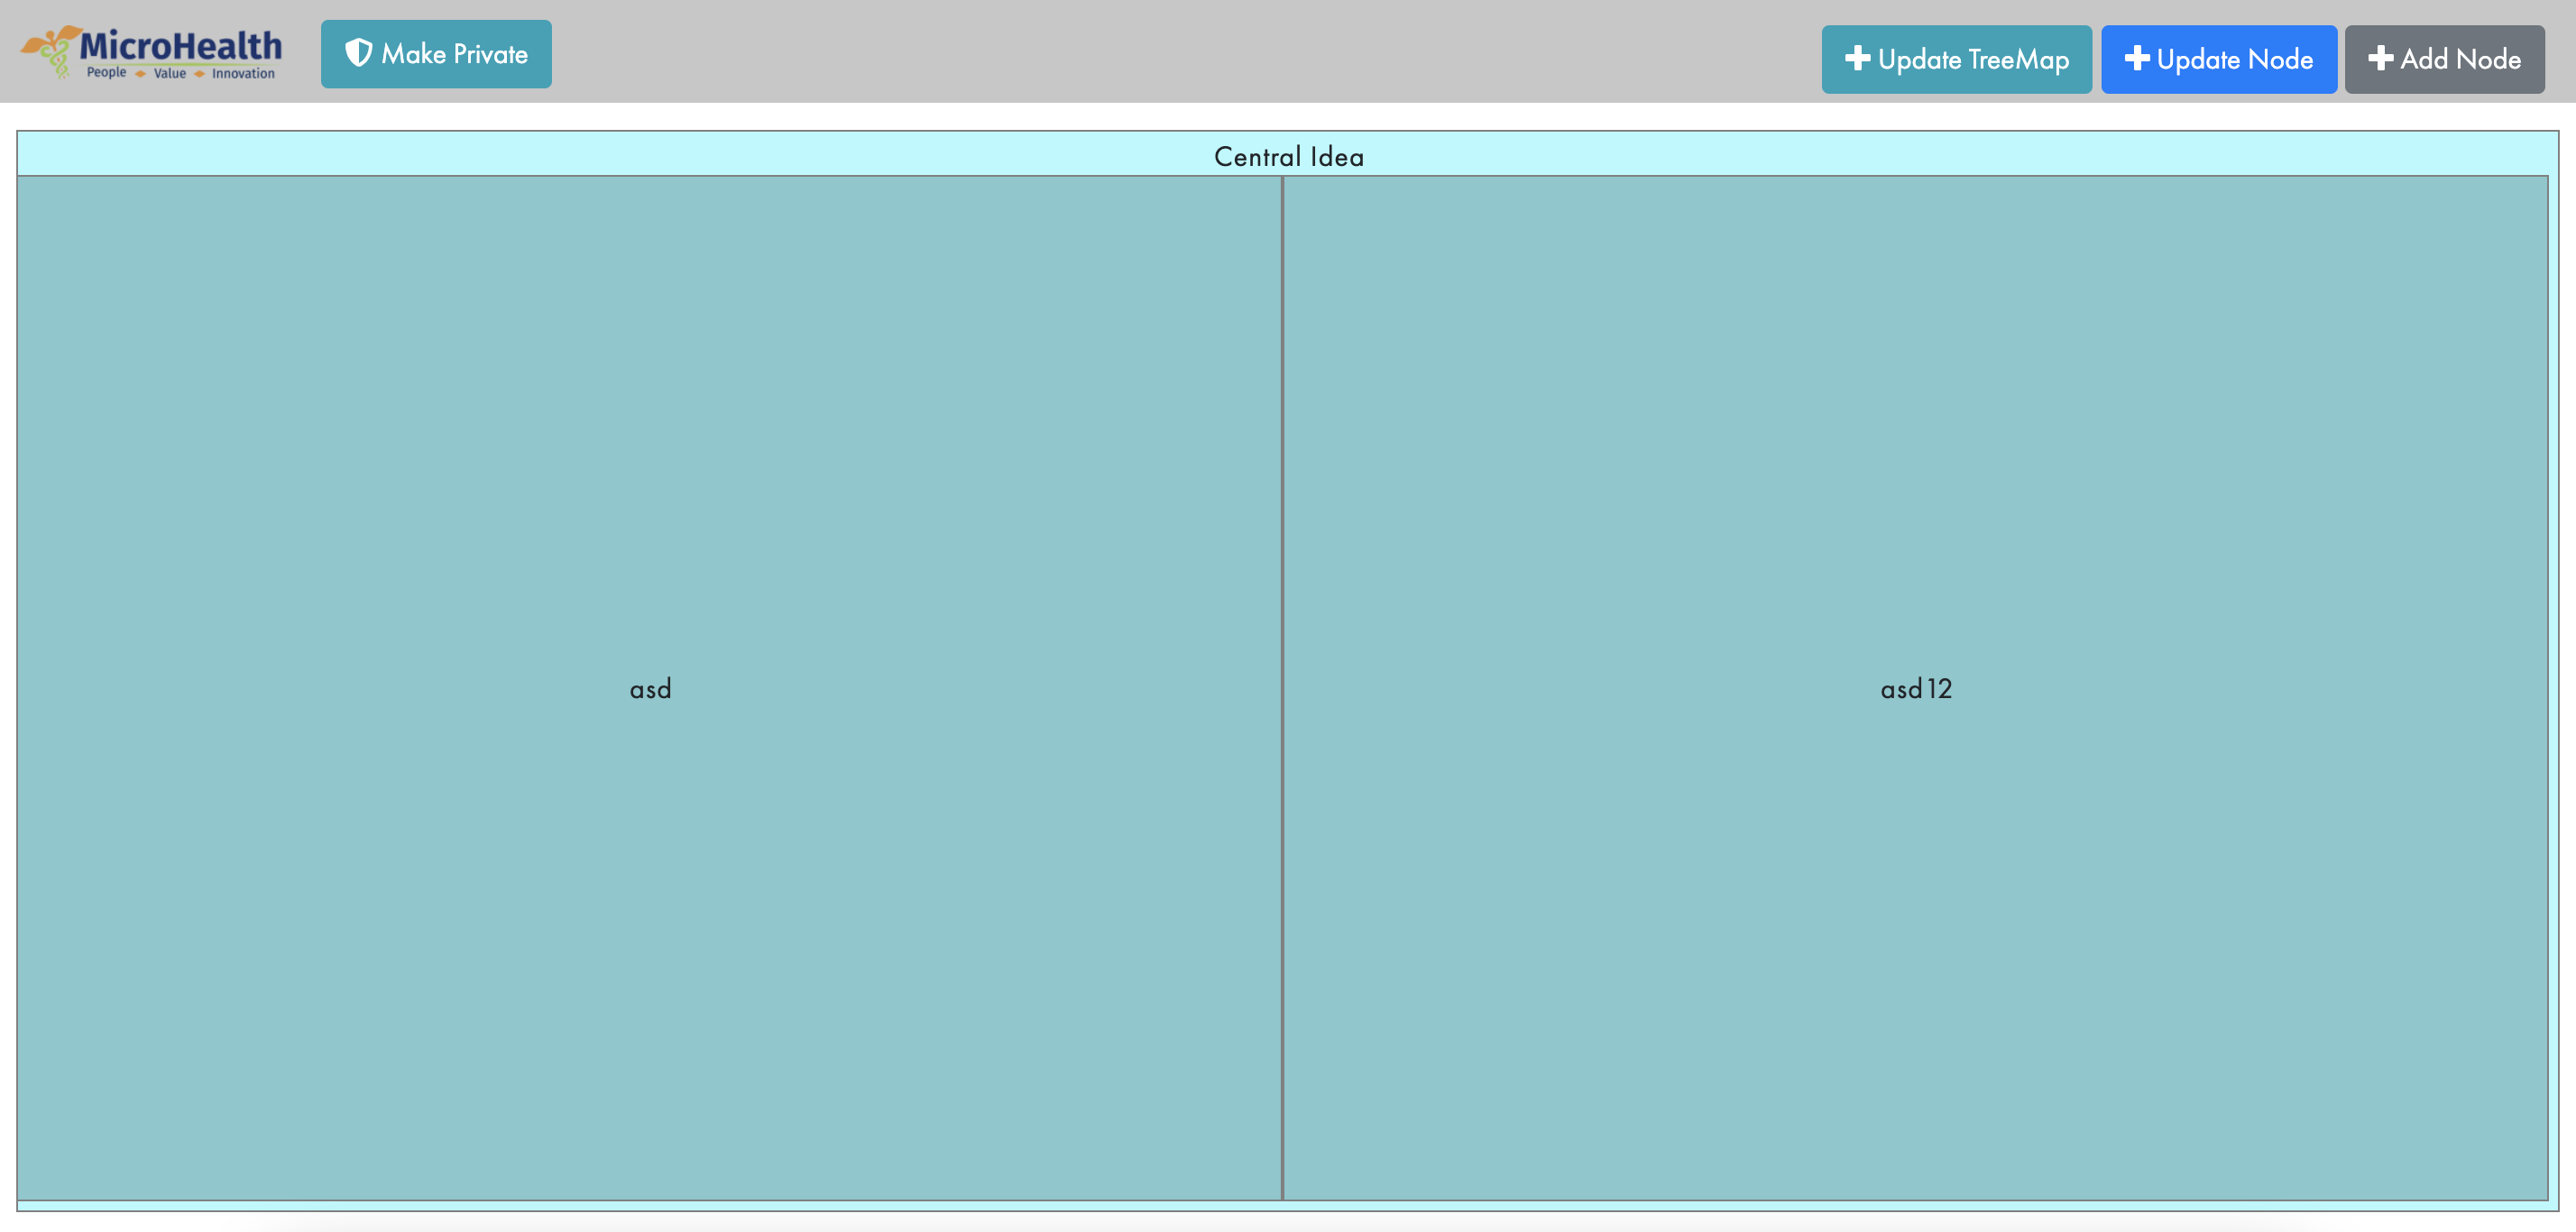Click the 'People Value Innovation' tagline
Viewport: 2576px width, 1232px height.
[x=180, y=74]
